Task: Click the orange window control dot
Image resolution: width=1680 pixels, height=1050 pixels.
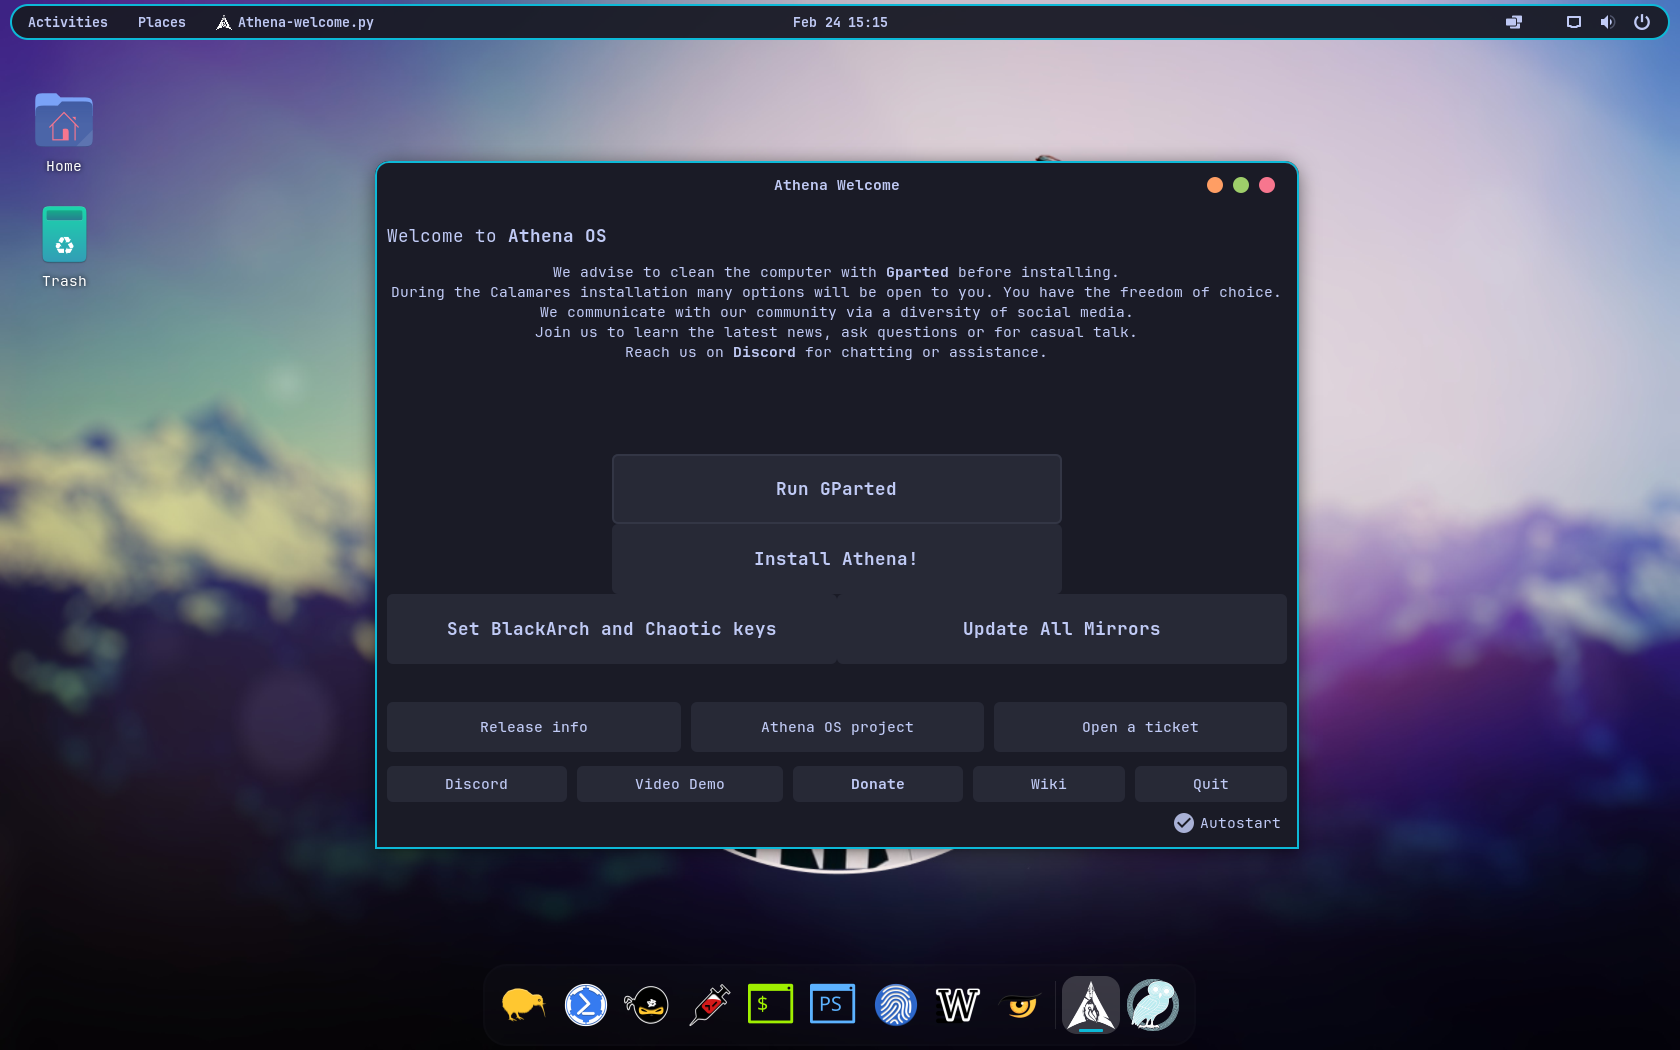Action: [1215, 185]
